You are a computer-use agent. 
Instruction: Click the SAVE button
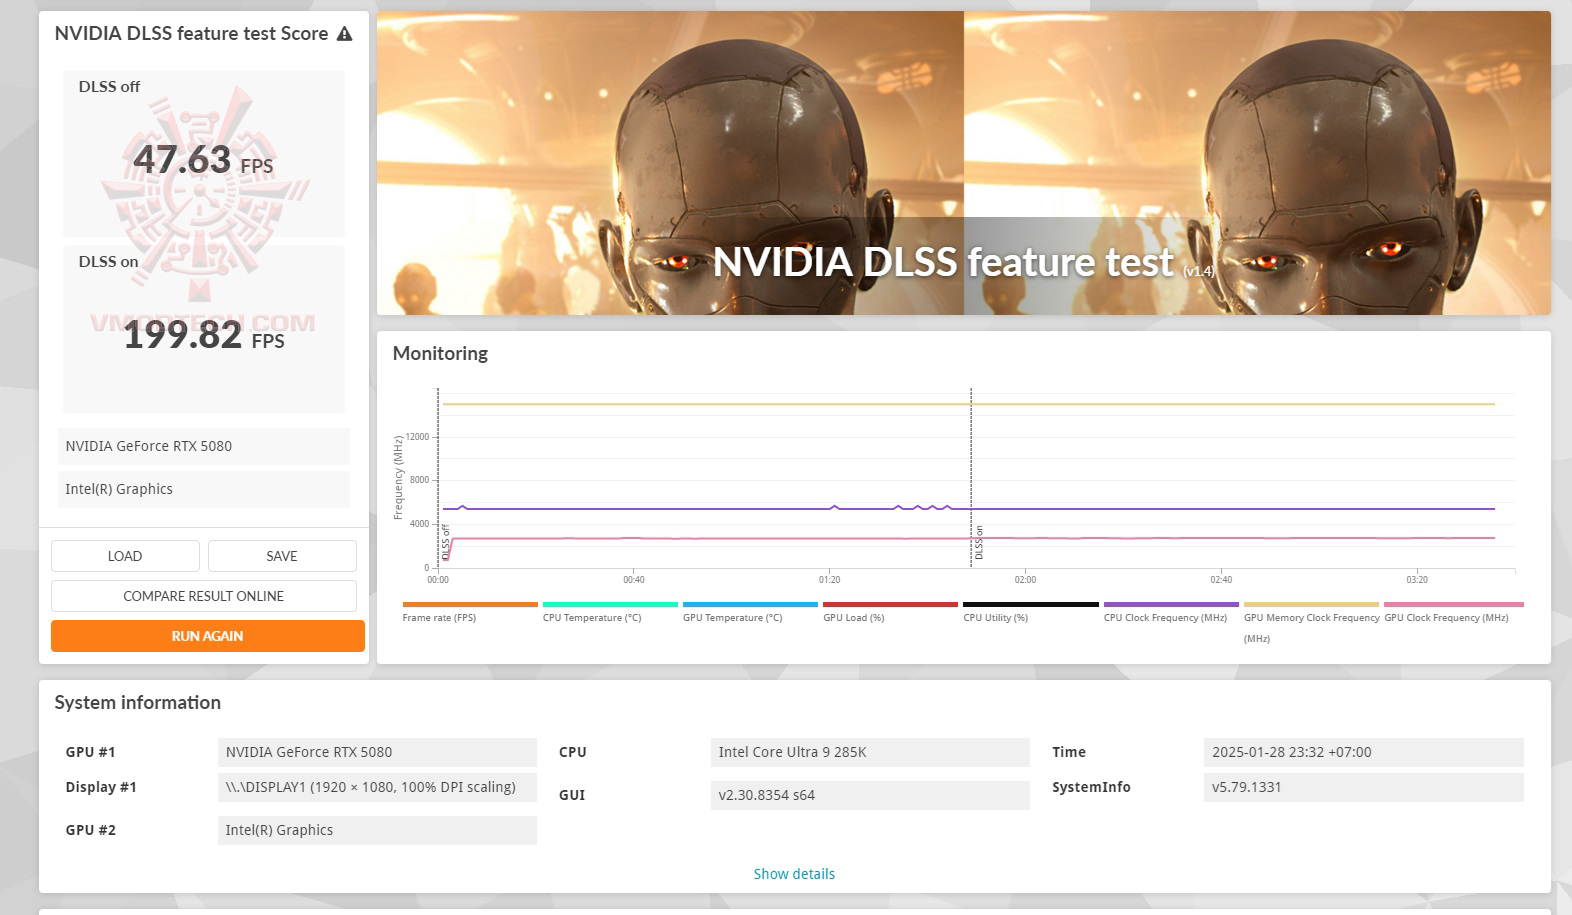click(282, 556)
